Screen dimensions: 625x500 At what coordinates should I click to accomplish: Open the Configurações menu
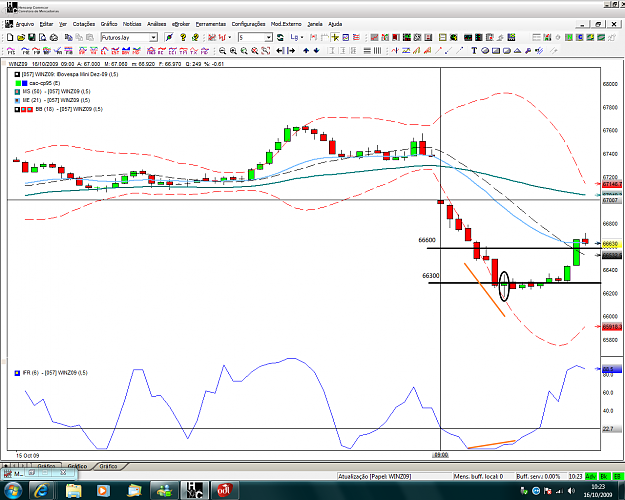[248, 24]
